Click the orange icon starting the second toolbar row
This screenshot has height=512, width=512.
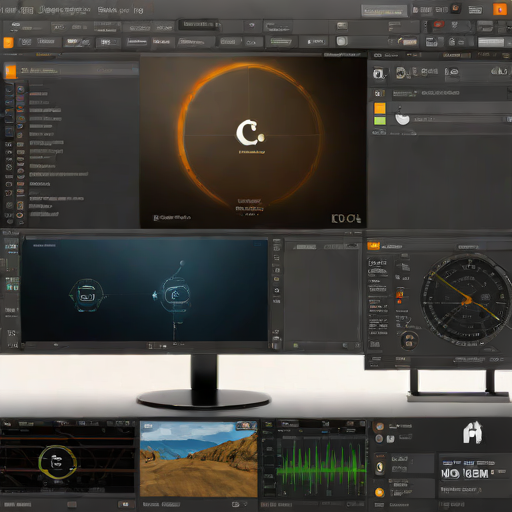(8, 42)
